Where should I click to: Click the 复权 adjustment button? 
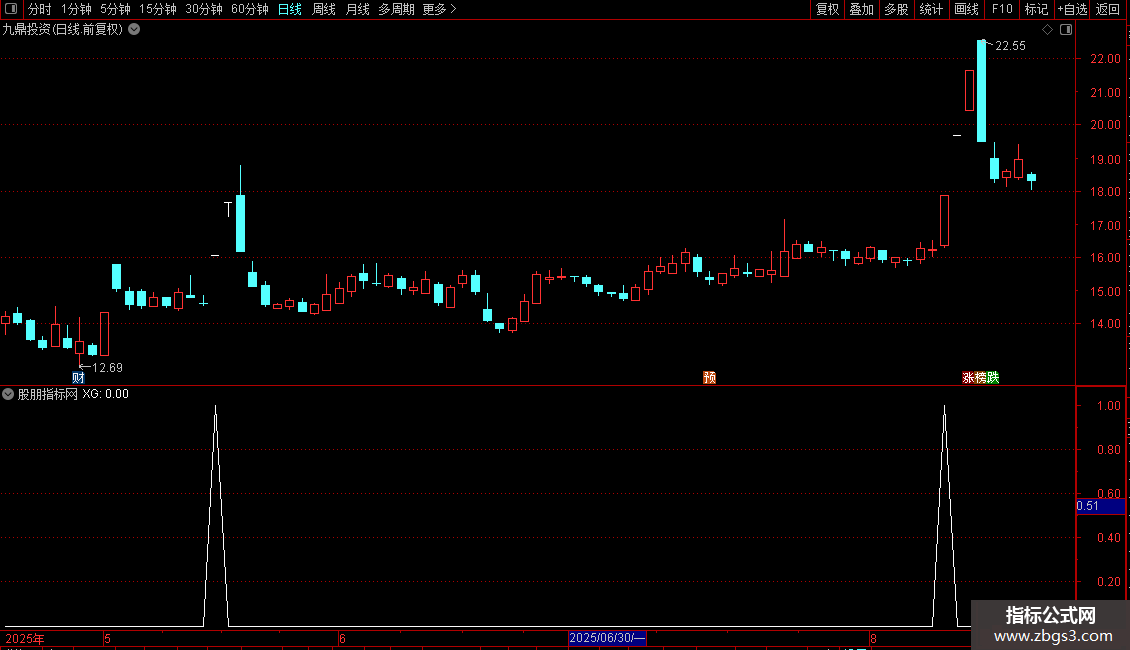pos(827,9)
